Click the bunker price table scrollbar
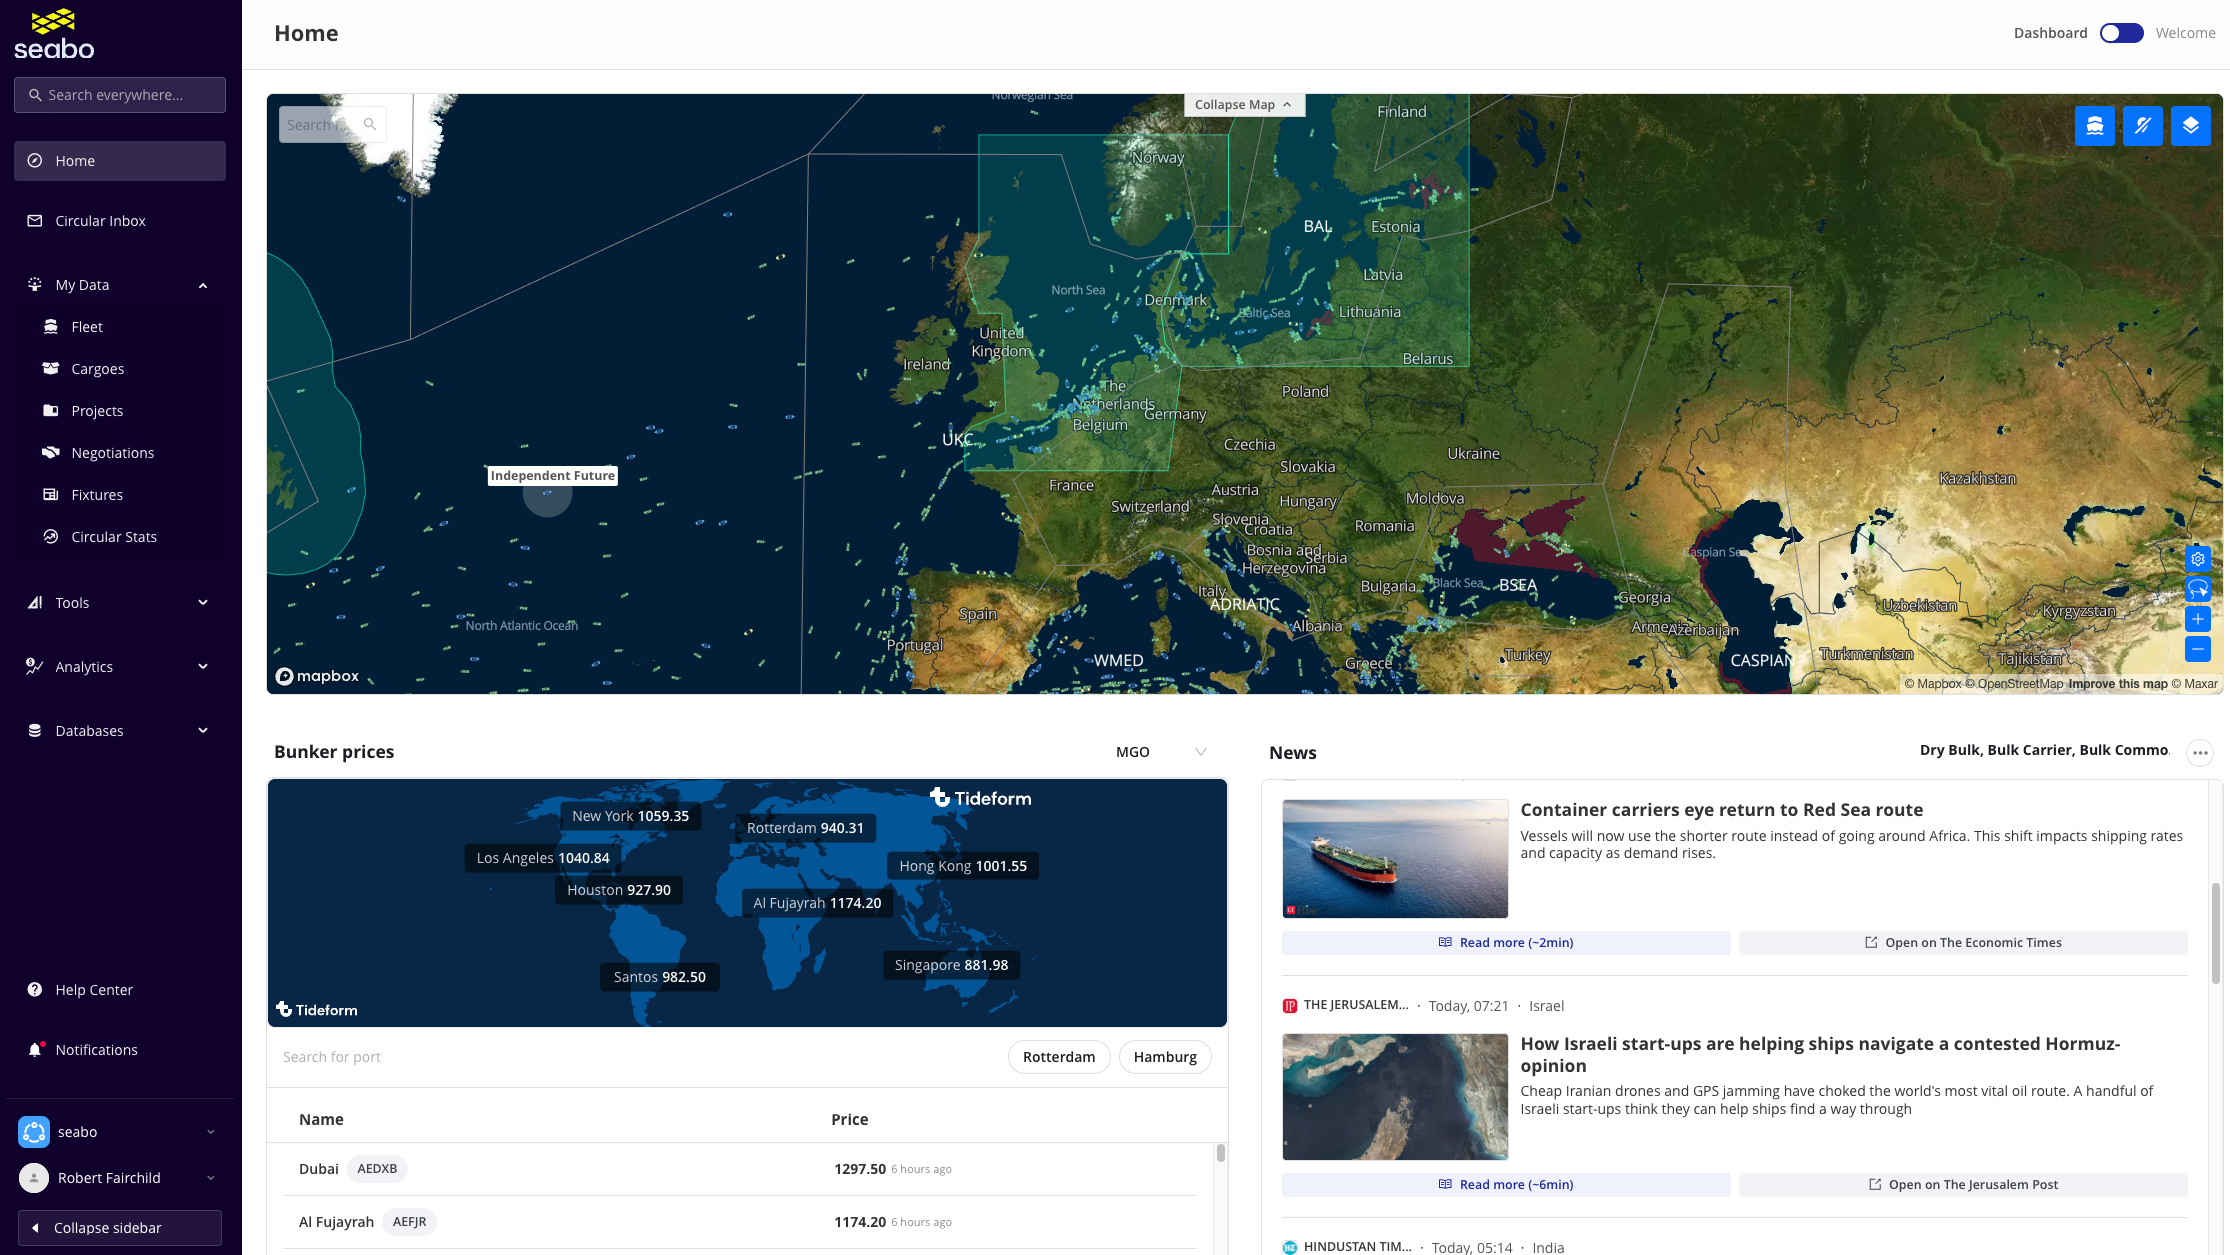This screenshot has width=2230, height=1255. pos(1220,1153)
